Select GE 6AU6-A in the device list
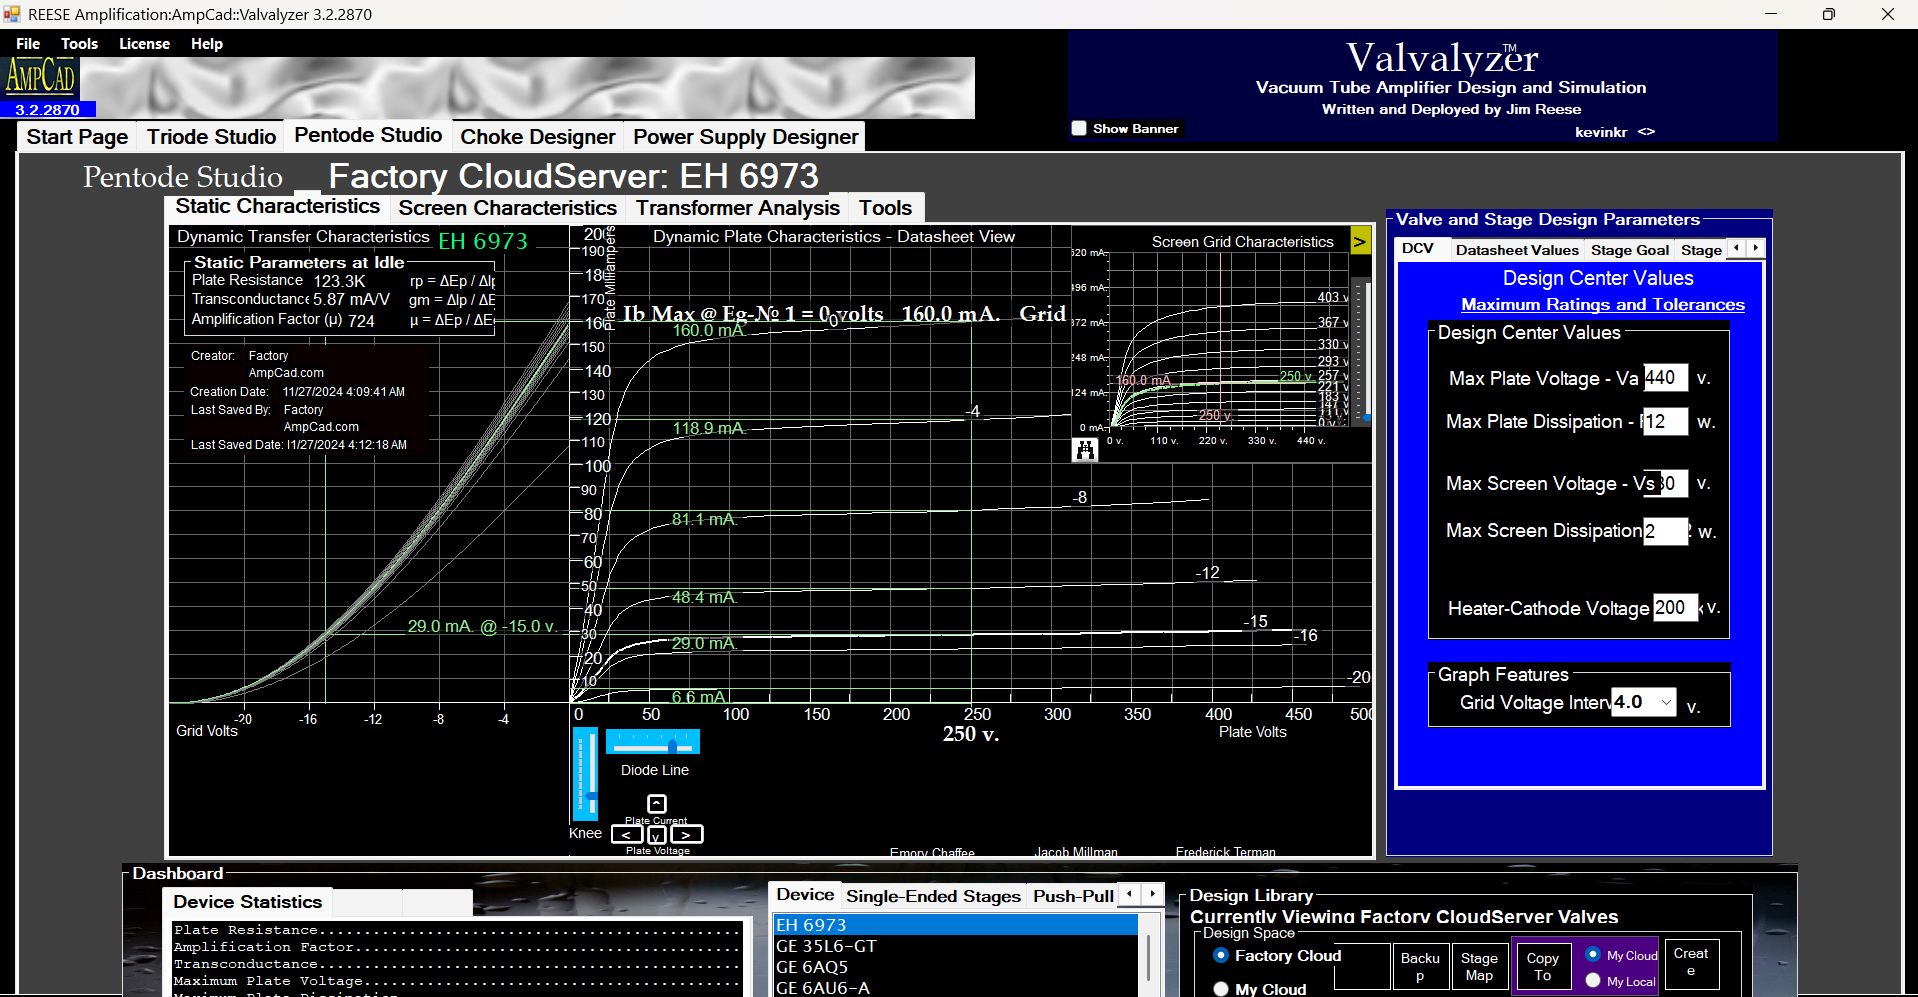 pyautogui.click(x=955, y=988)
